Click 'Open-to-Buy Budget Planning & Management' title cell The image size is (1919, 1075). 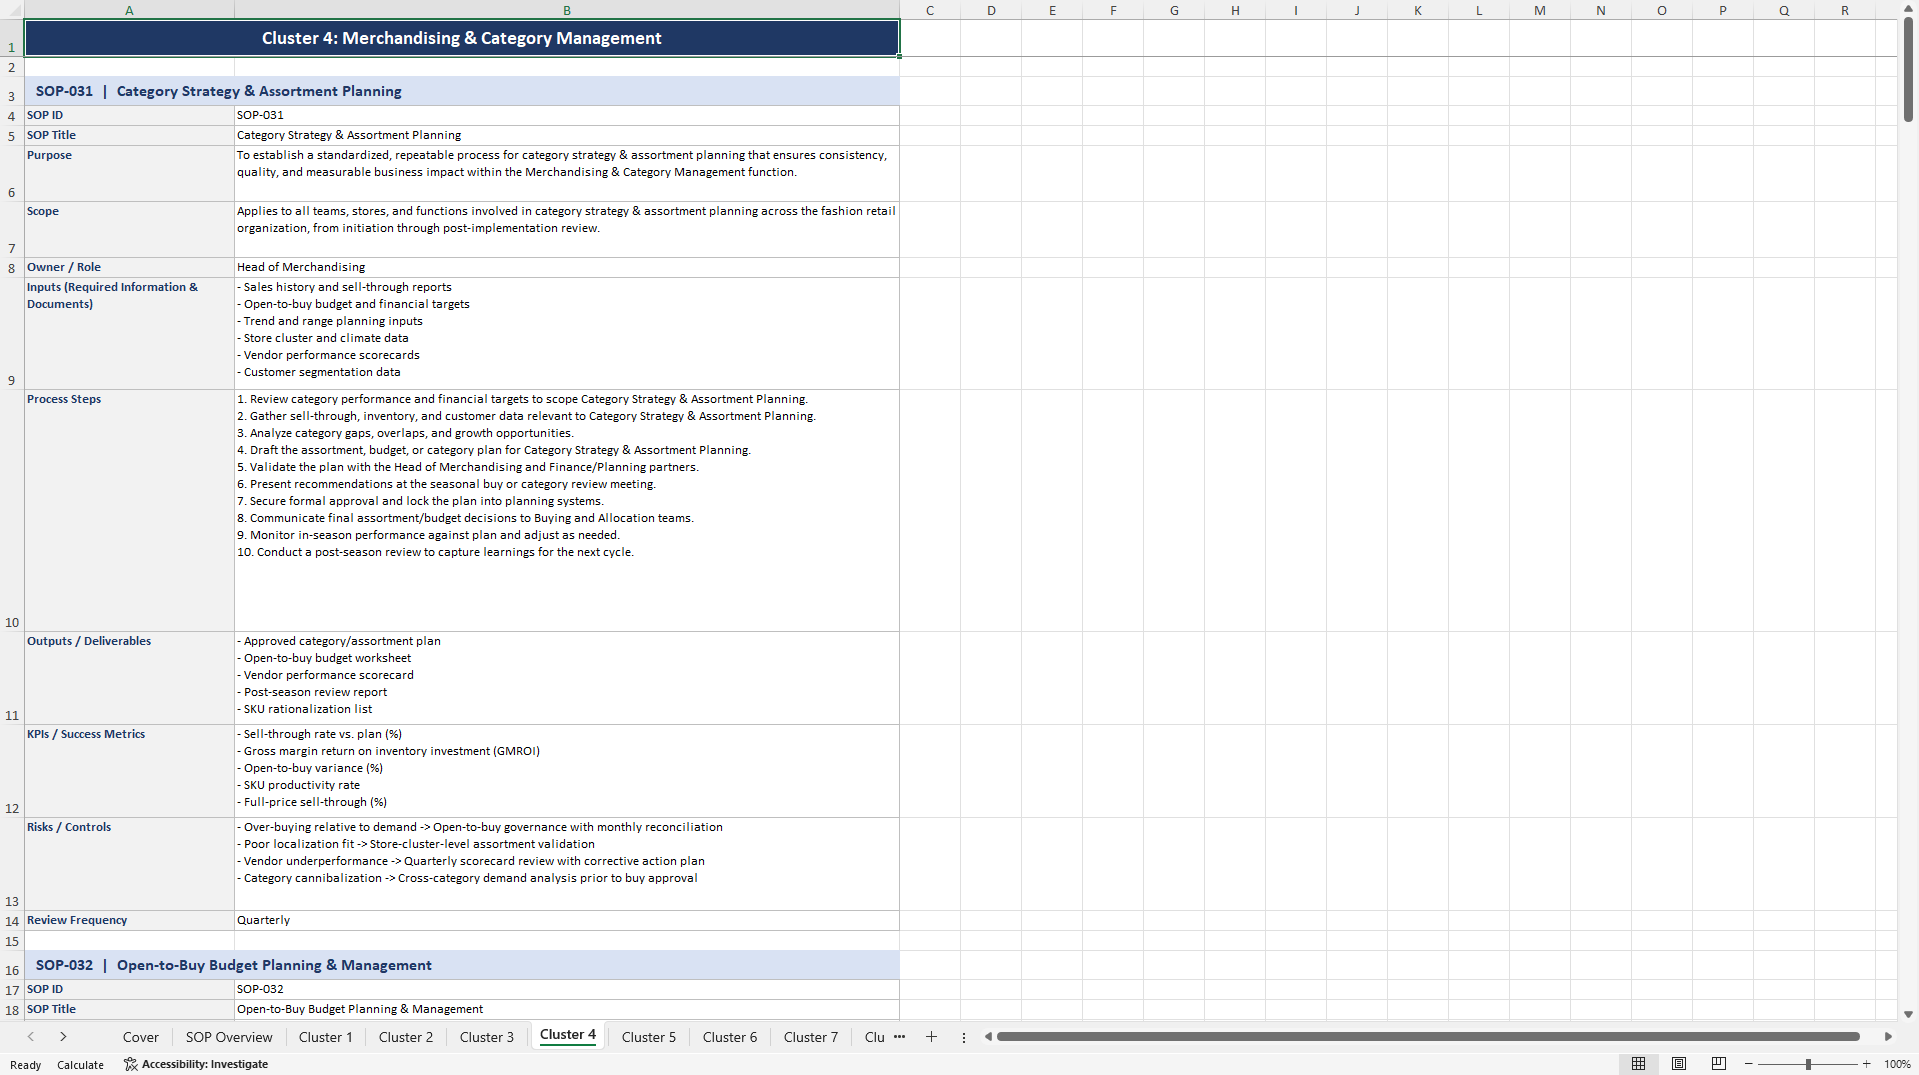(x=567, y=1009)
